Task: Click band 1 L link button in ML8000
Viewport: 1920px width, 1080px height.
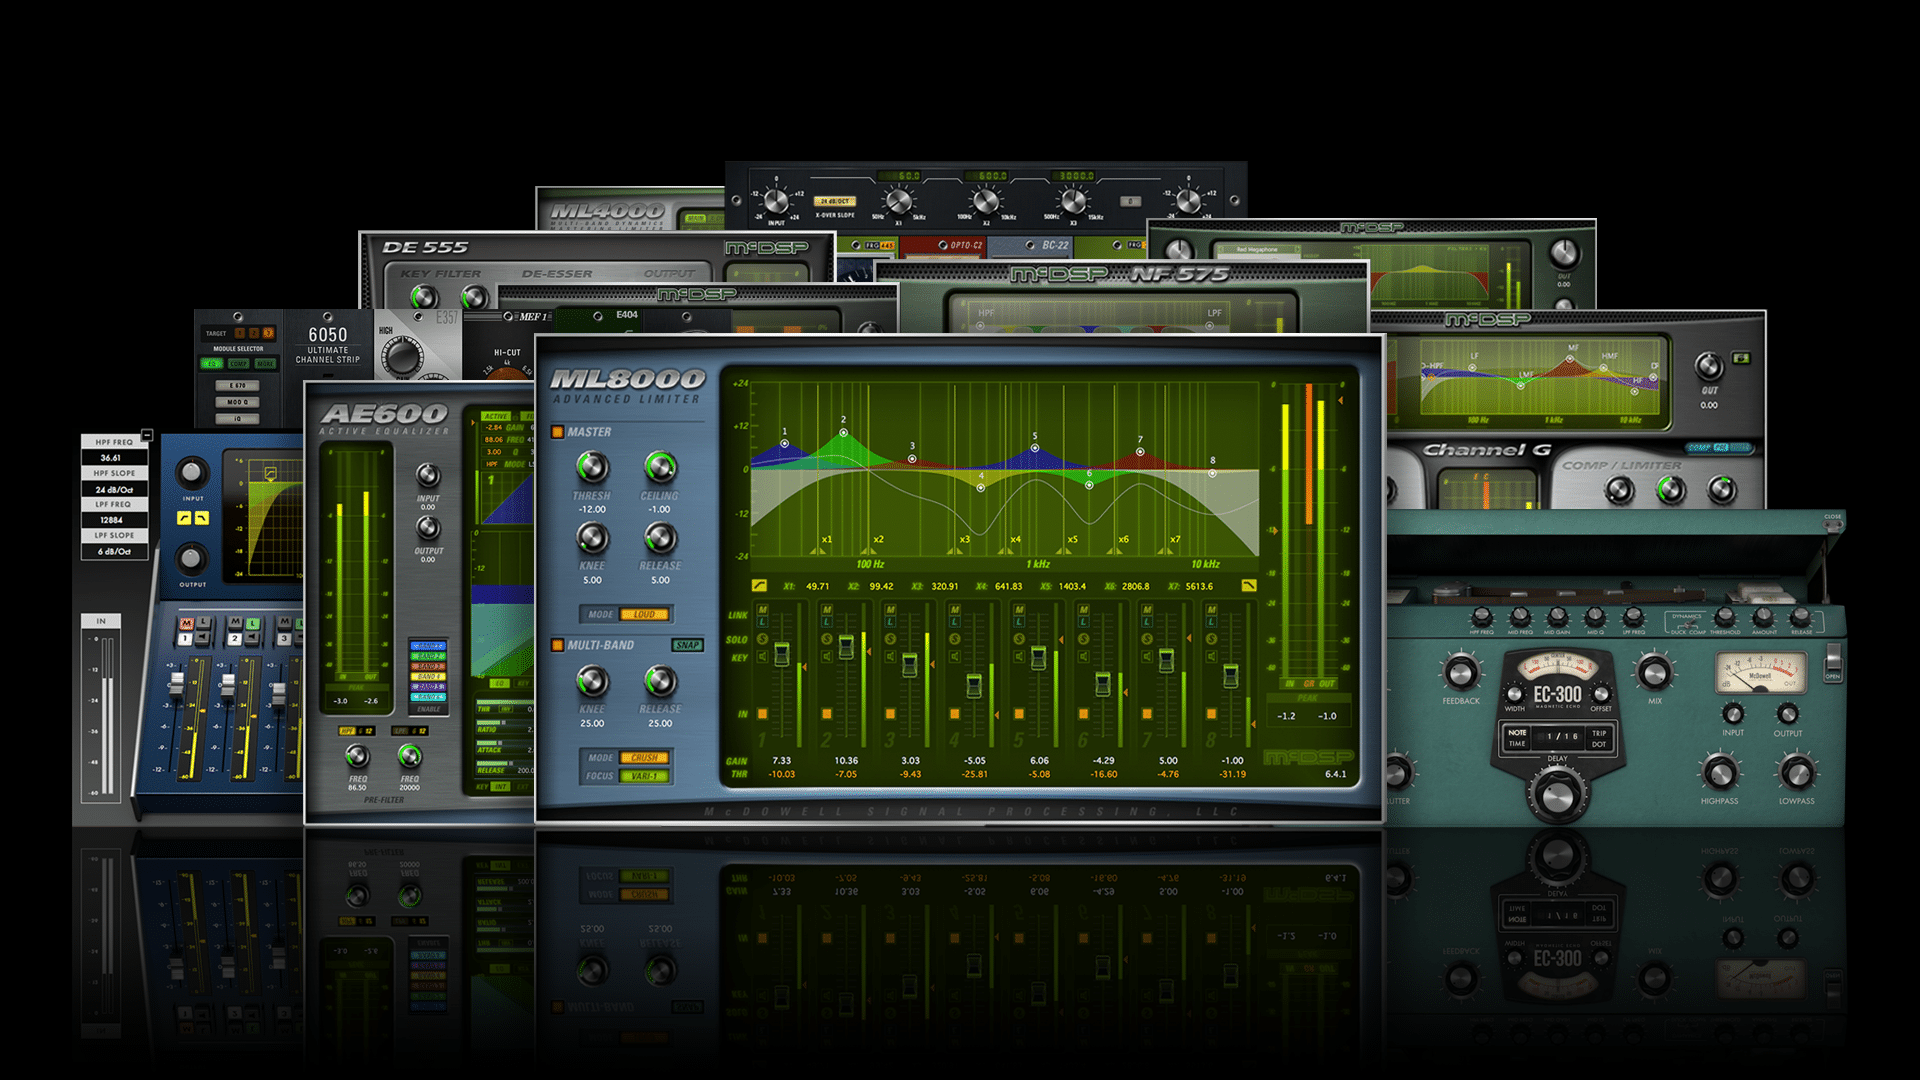Action: click(763, 621)
